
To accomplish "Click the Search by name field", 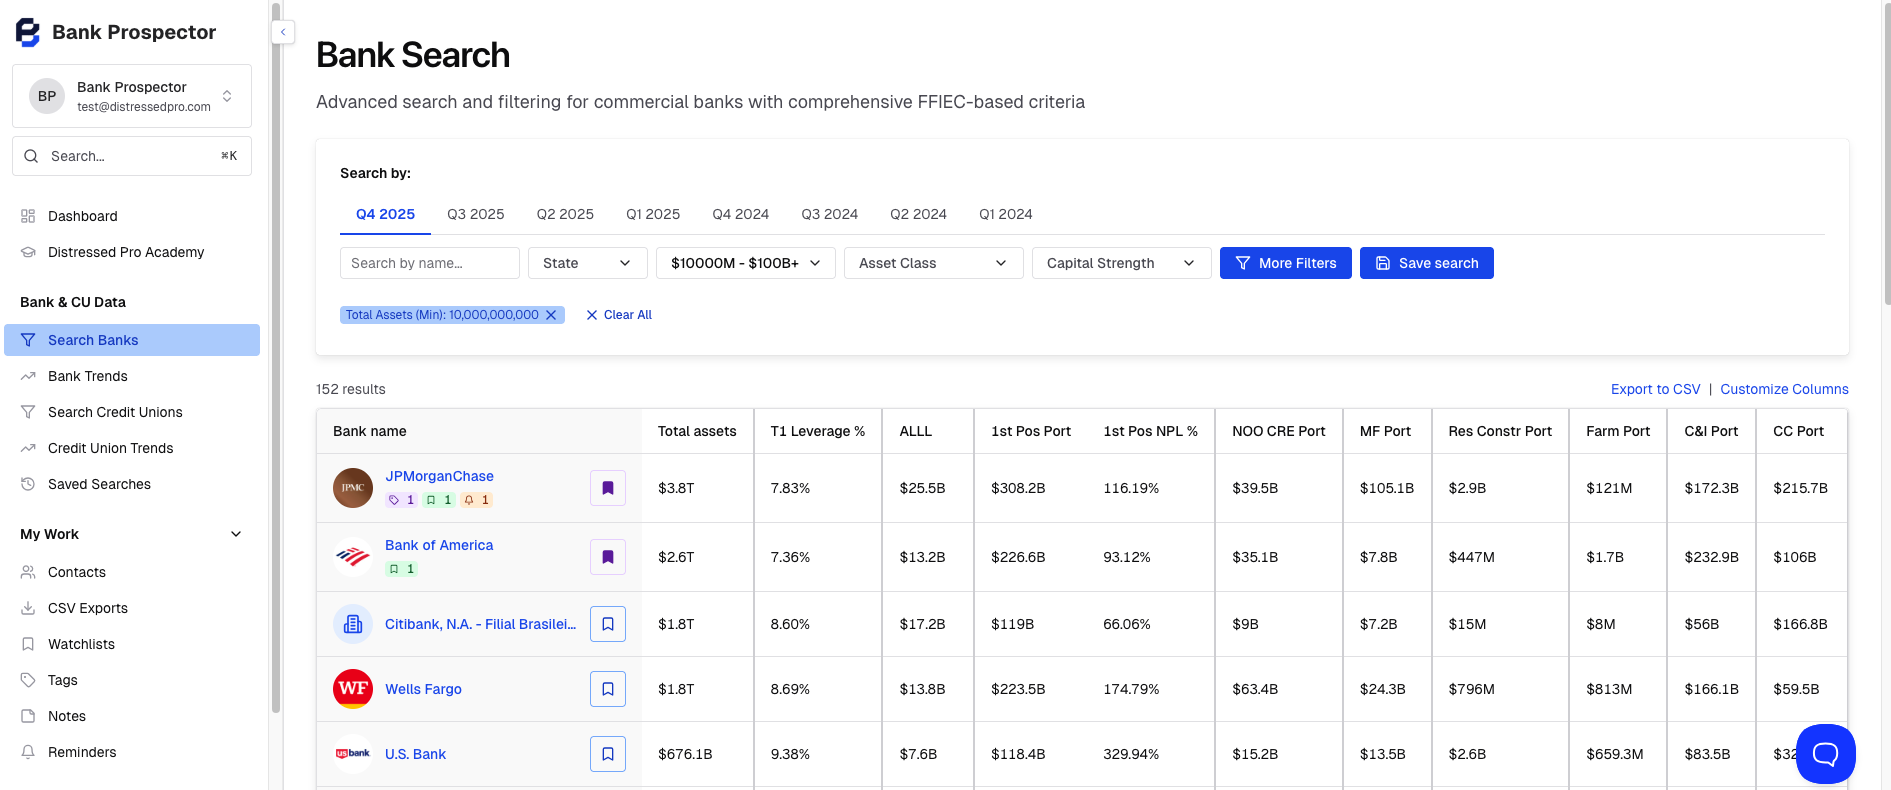I will point(429,263).
